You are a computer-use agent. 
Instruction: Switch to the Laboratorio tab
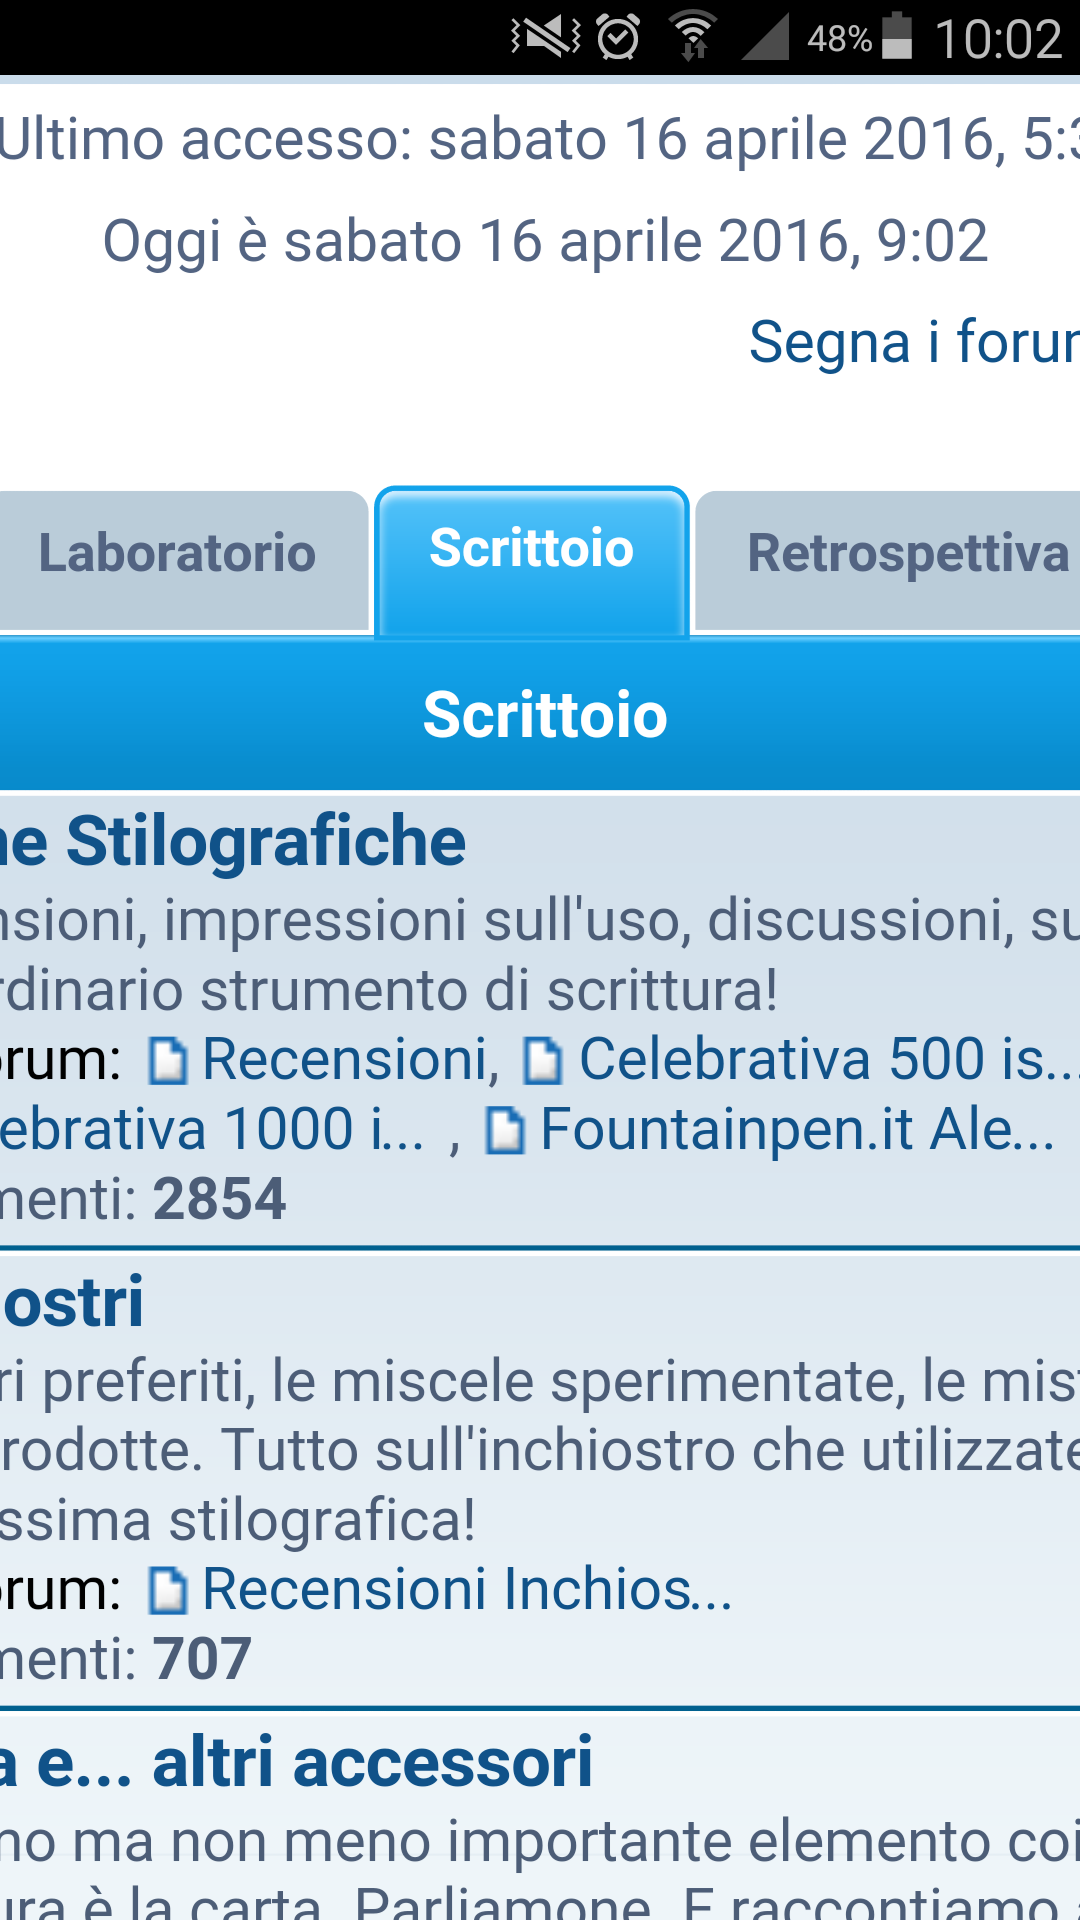[x=178, y=553]
